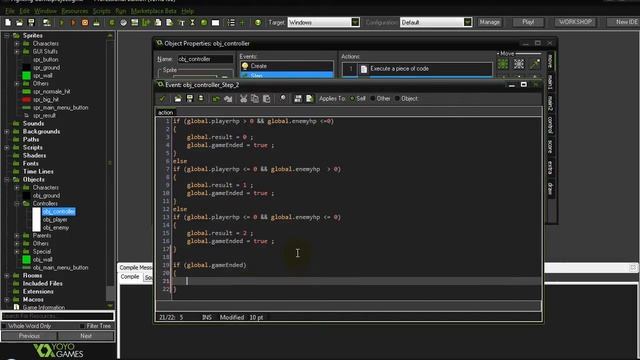
Task: Expand the GUI Stuffs sprite folder
Action: (x=17, y=51)
